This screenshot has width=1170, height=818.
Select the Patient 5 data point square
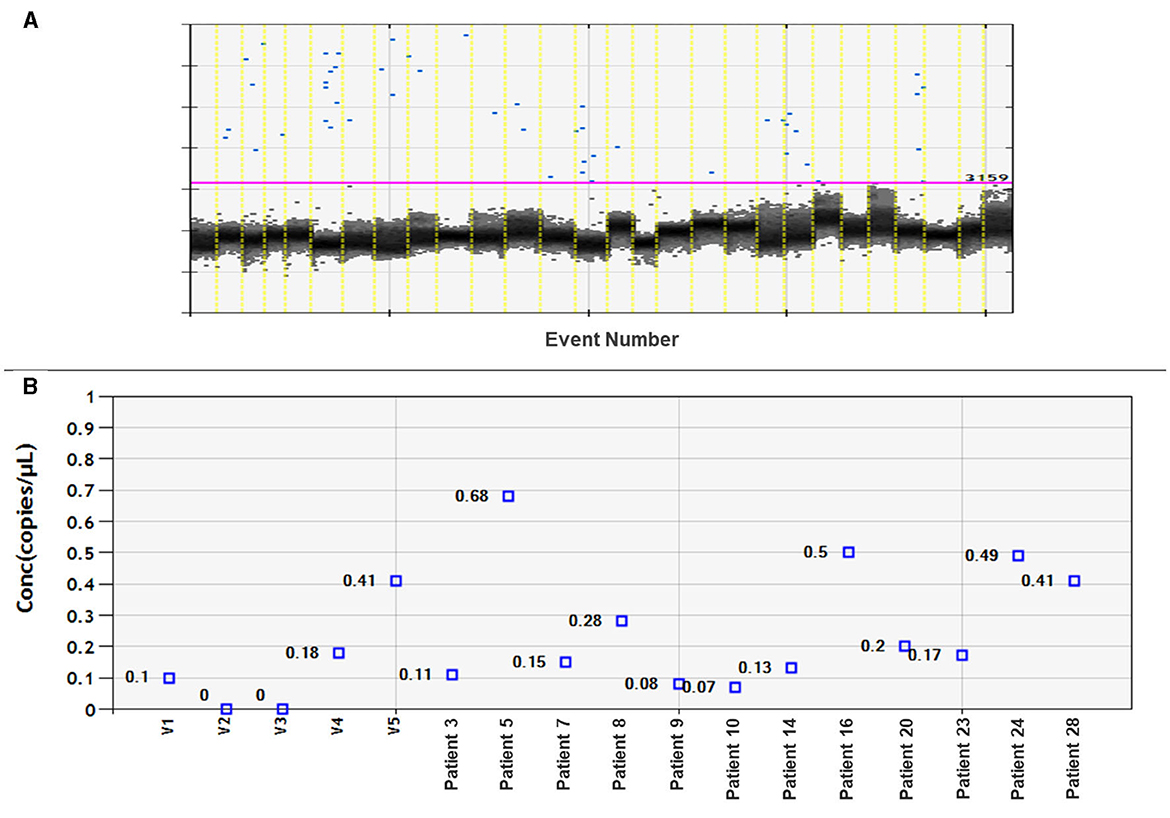tap(509, 496)
